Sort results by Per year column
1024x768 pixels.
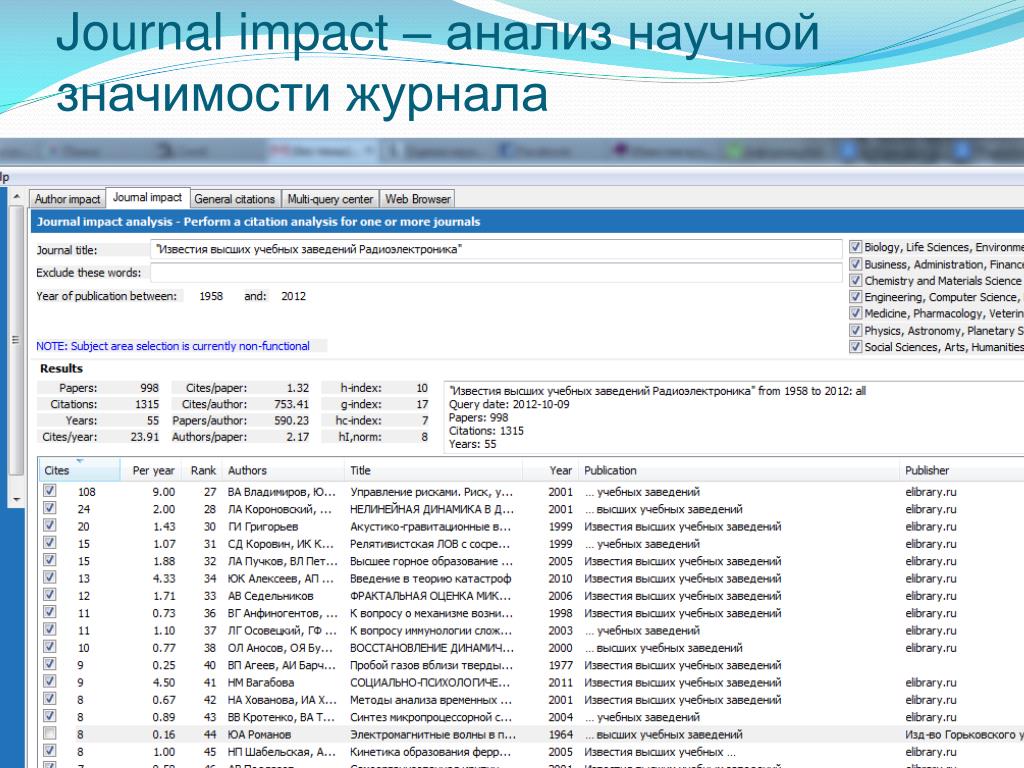pos(153,470)
